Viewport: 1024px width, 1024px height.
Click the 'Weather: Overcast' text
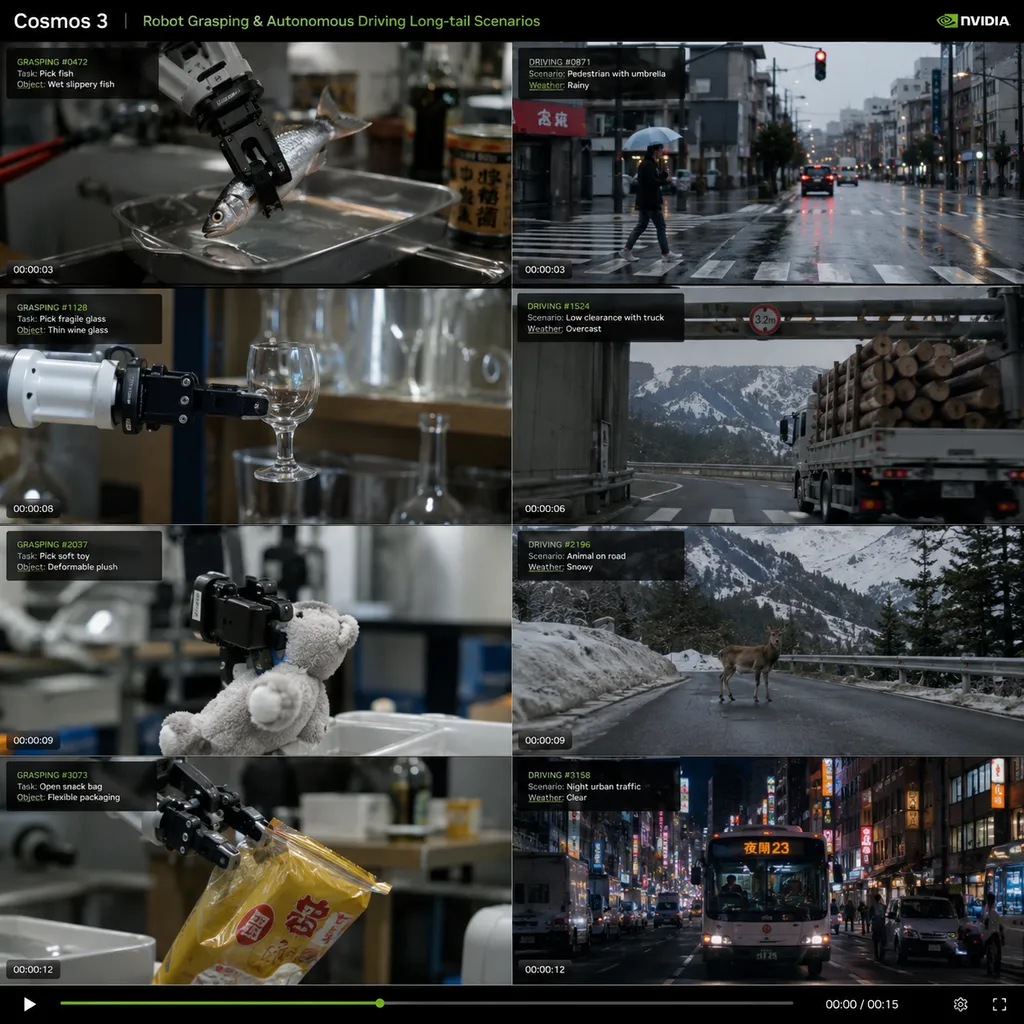(564, 328)
